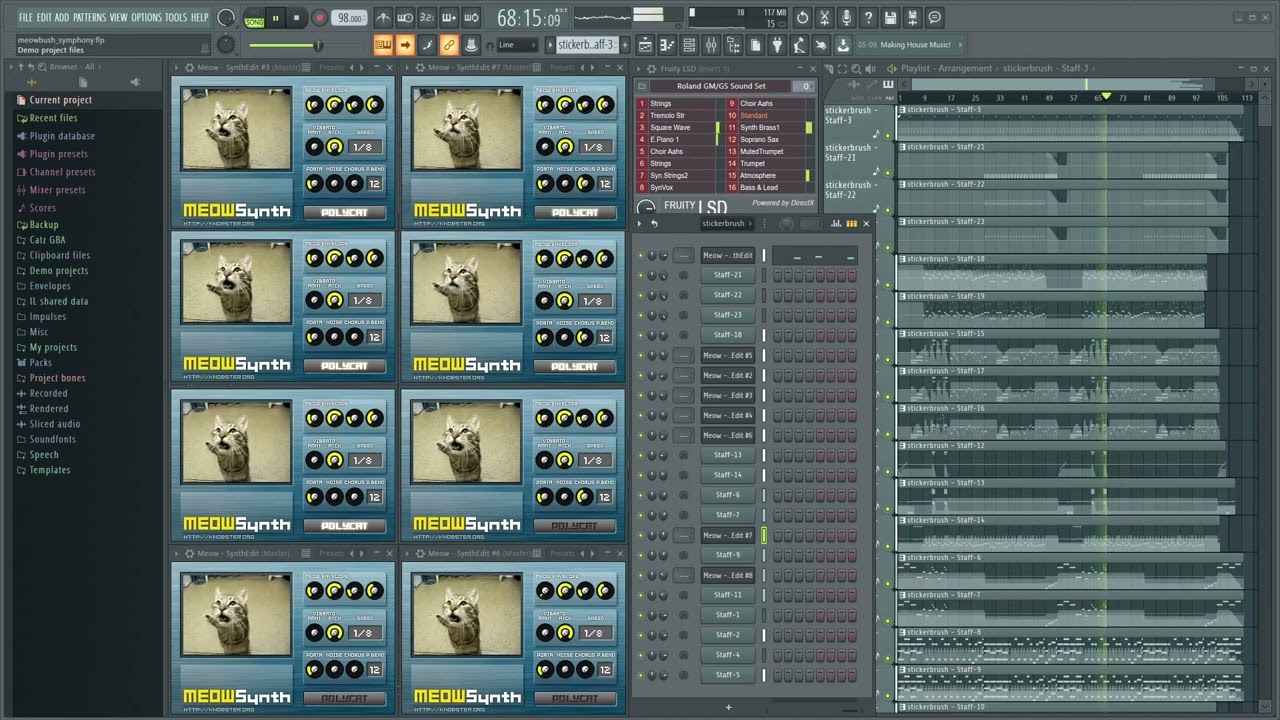
Task: Save the project with floppy disk icon
Action: [x=890, y=18]
